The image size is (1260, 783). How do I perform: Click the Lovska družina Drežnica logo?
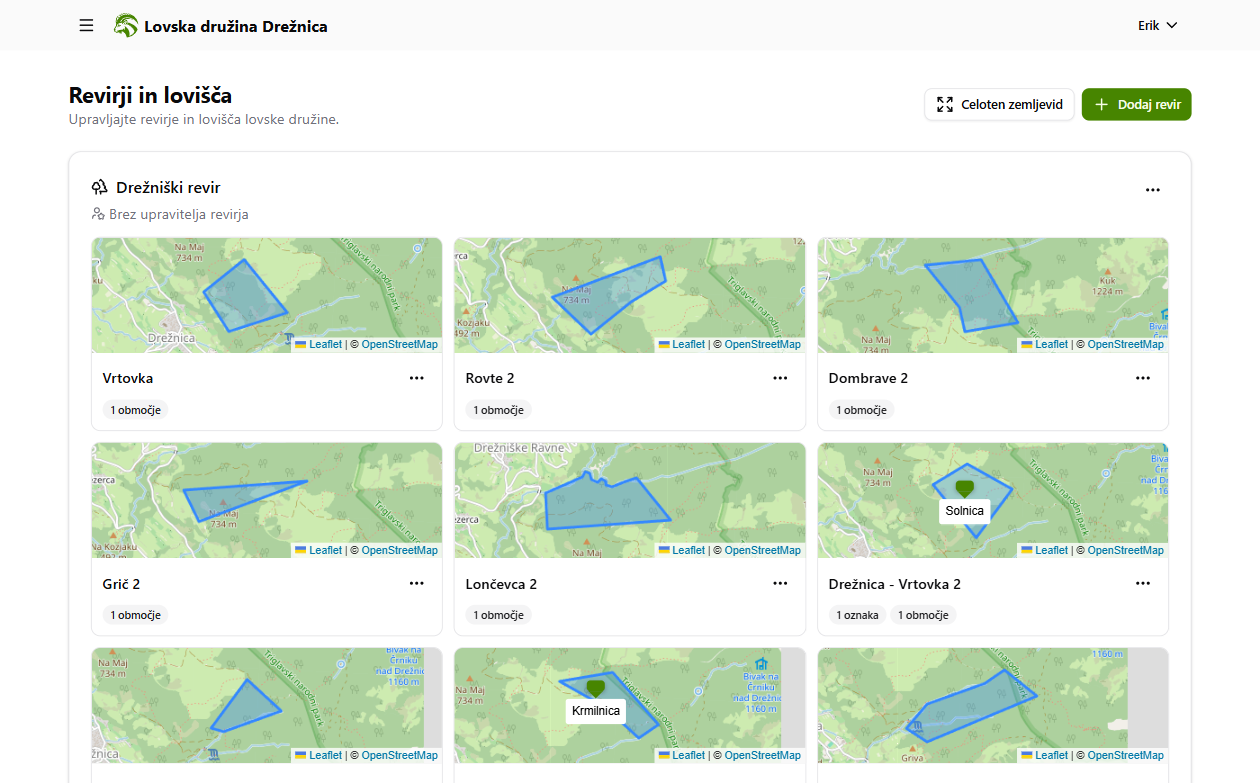pos(126,26)
